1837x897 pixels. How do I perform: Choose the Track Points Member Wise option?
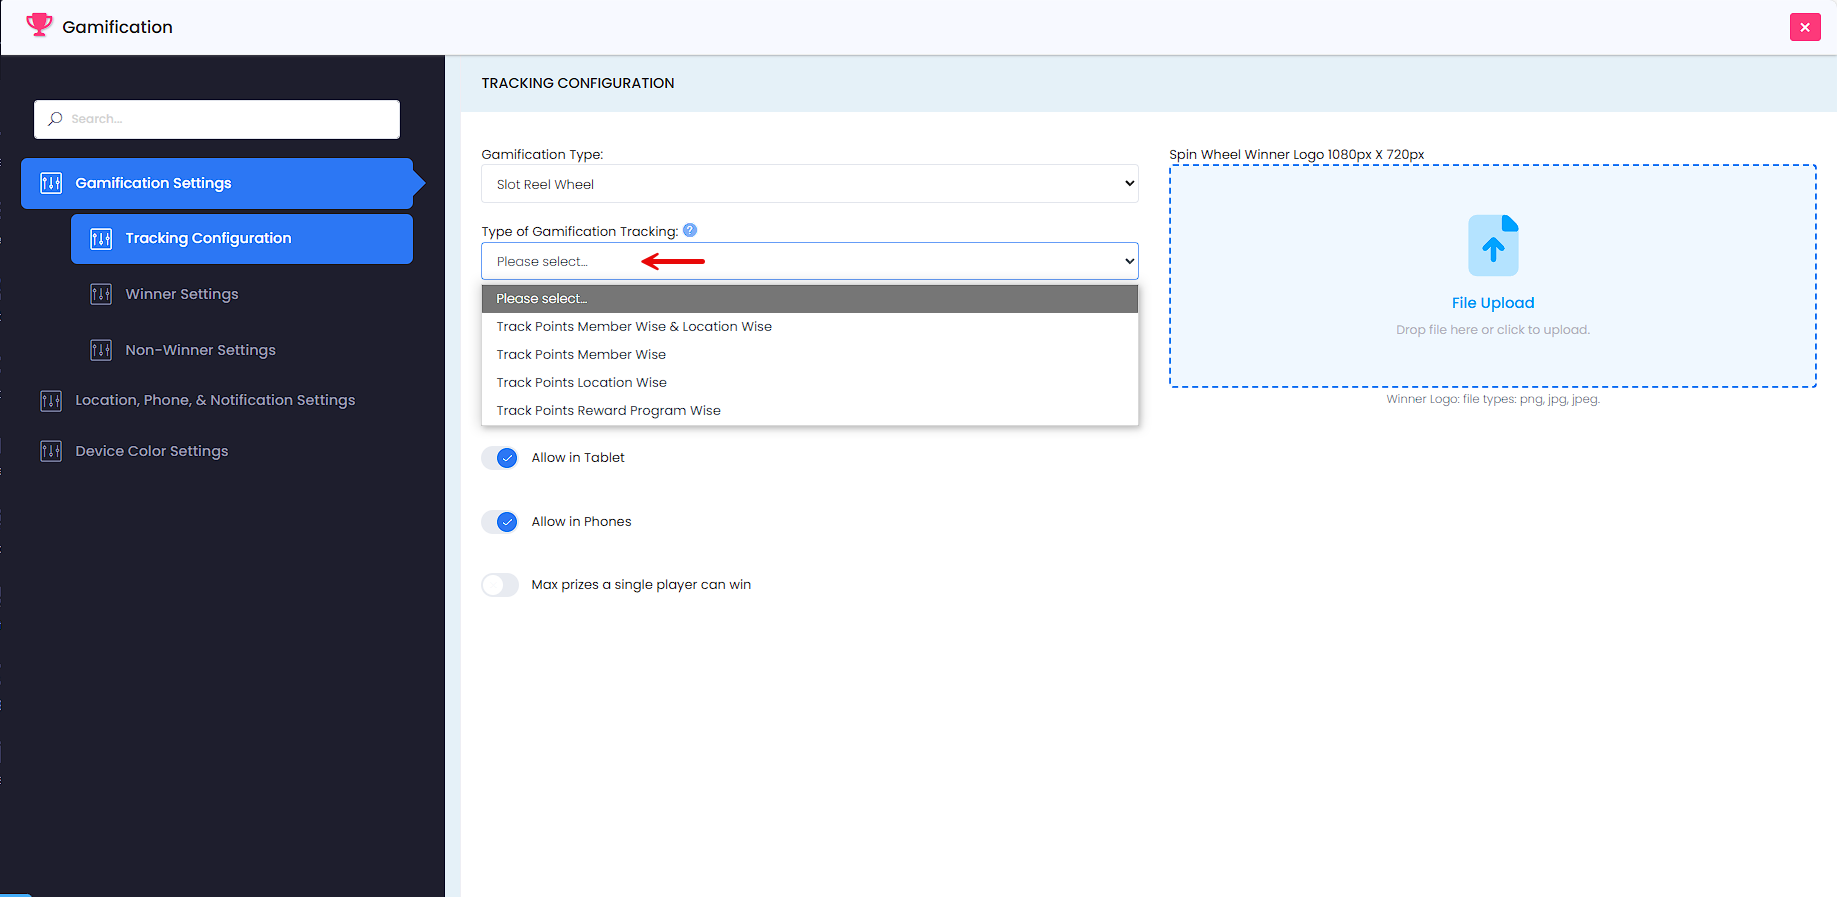tap(810, 355)
